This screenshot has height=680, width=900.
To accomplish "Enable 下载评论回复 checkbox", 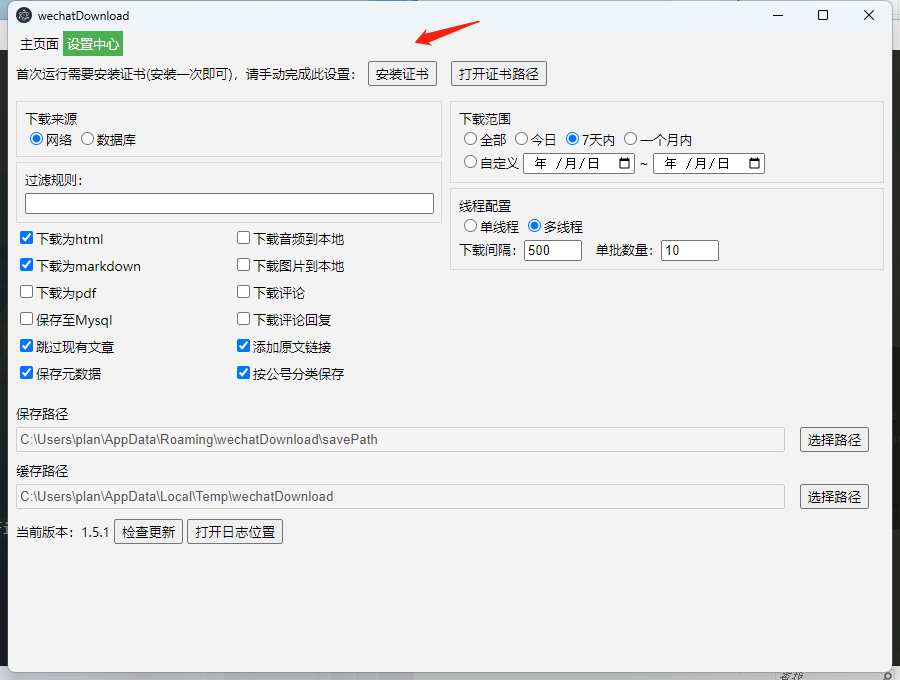I will tap(243, 319).
